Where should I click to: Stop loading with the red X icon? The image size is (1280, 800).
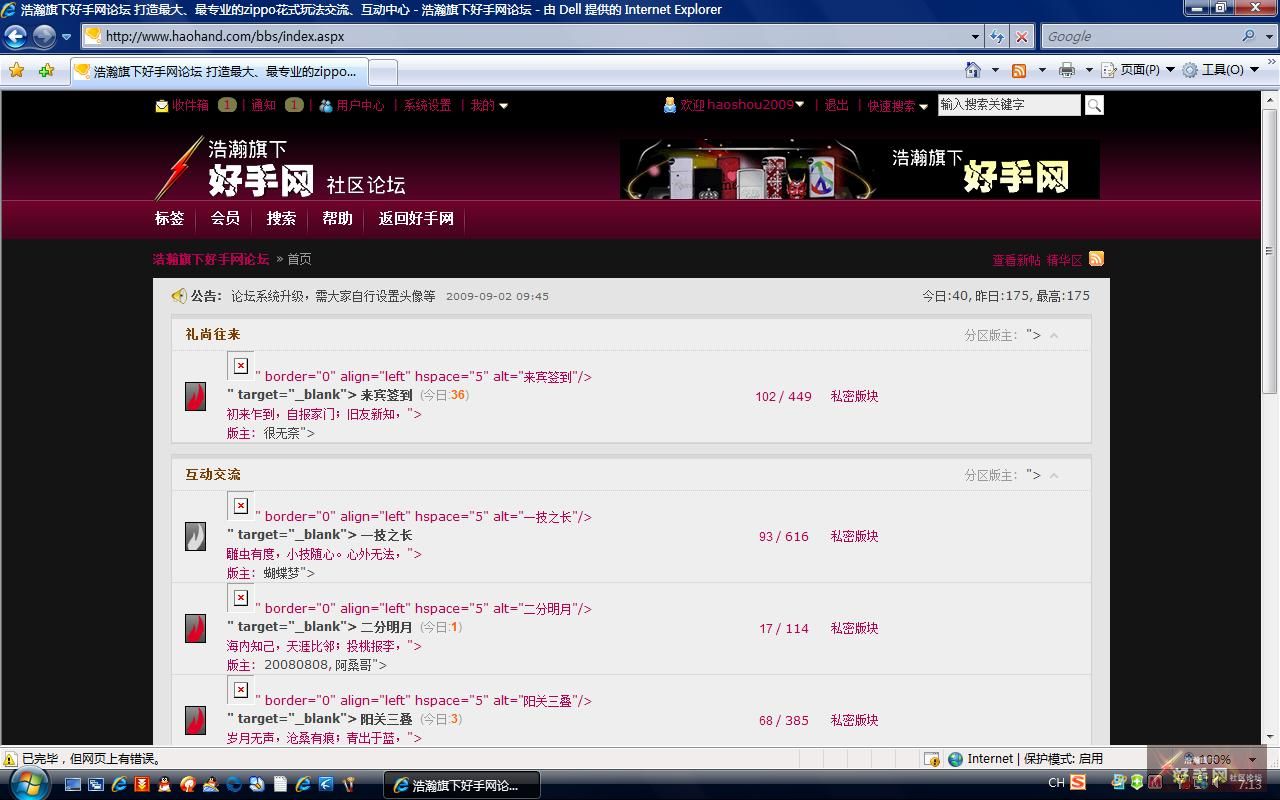click(x=1021, y=36)
